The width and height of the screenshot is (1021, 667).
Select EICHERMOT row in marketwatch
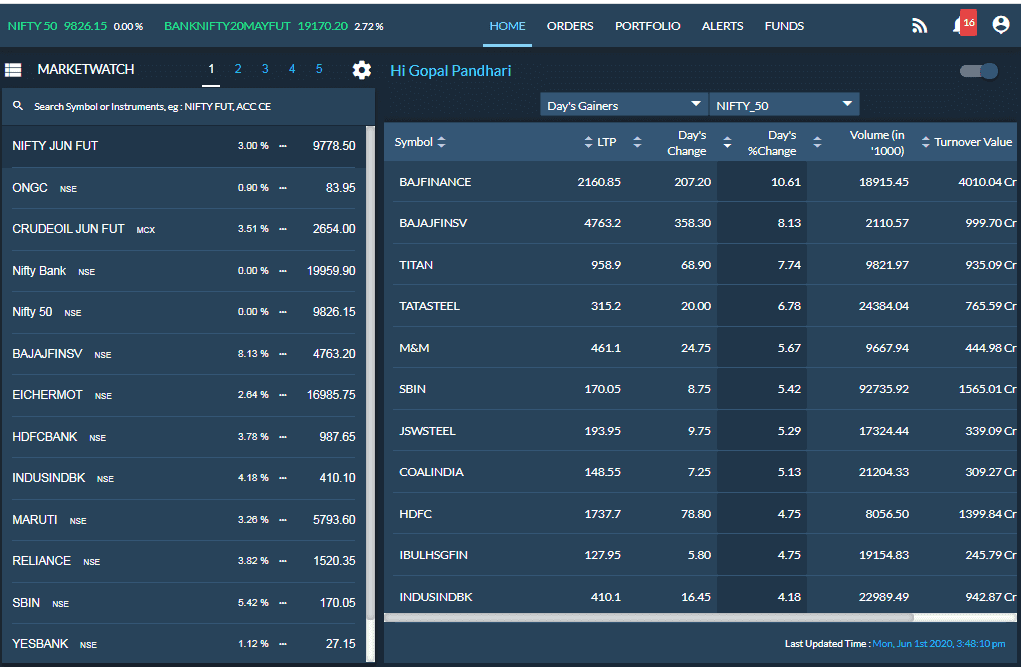[x=184, y=395]
